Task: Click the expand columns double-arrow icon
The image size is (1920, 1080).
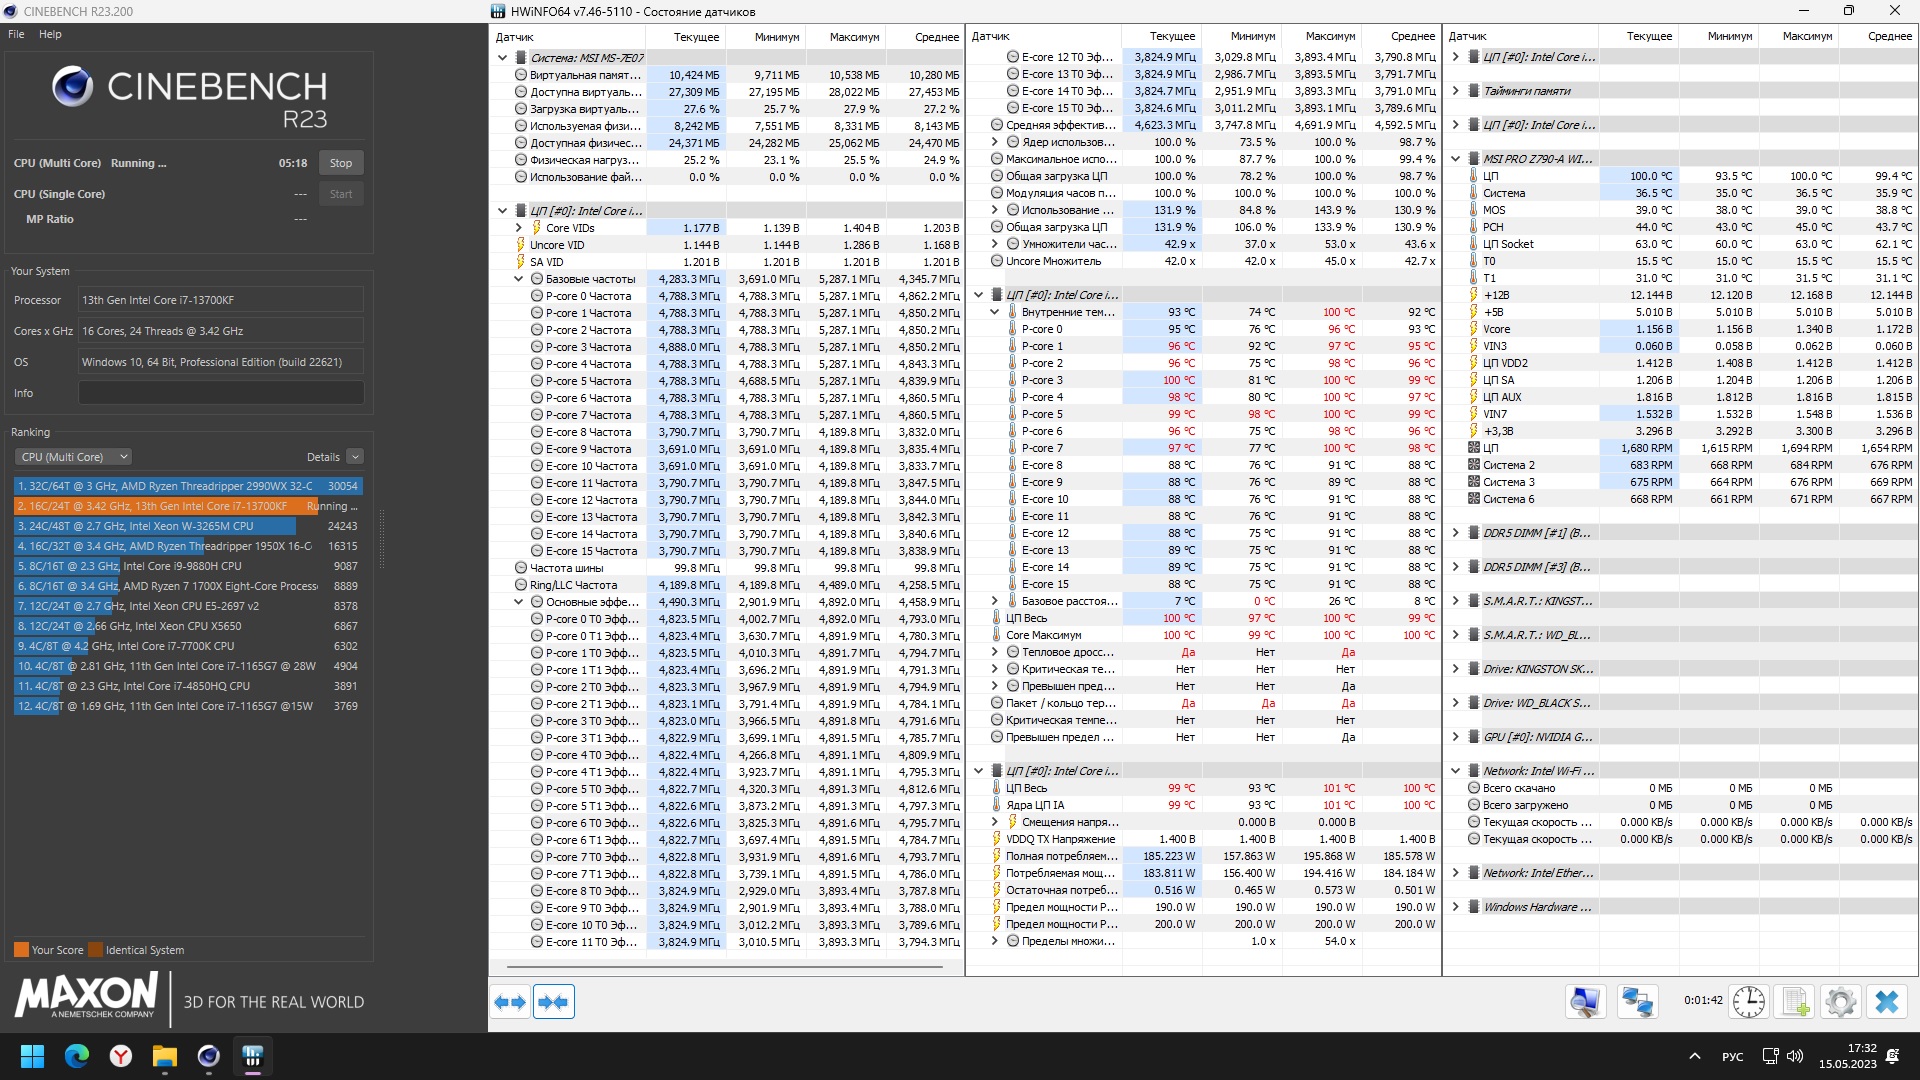Action: (x=511, y=1002)
